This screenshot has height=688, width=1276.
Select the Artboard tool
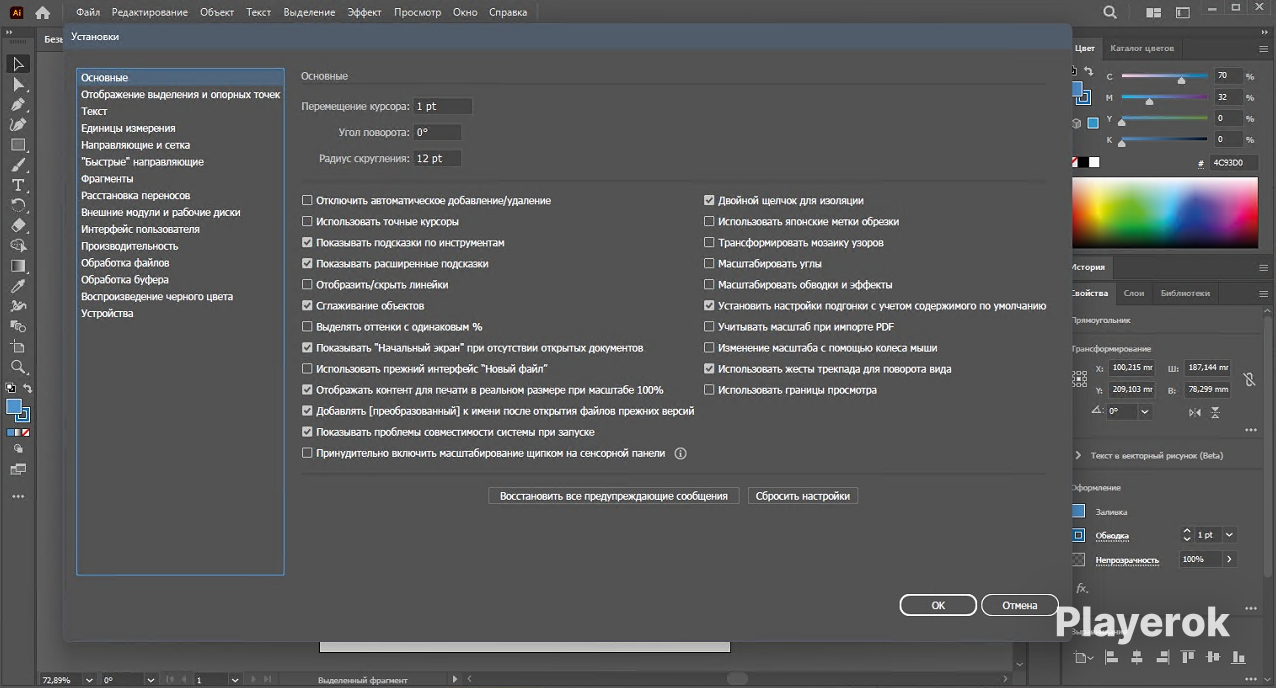pos(18,346)
